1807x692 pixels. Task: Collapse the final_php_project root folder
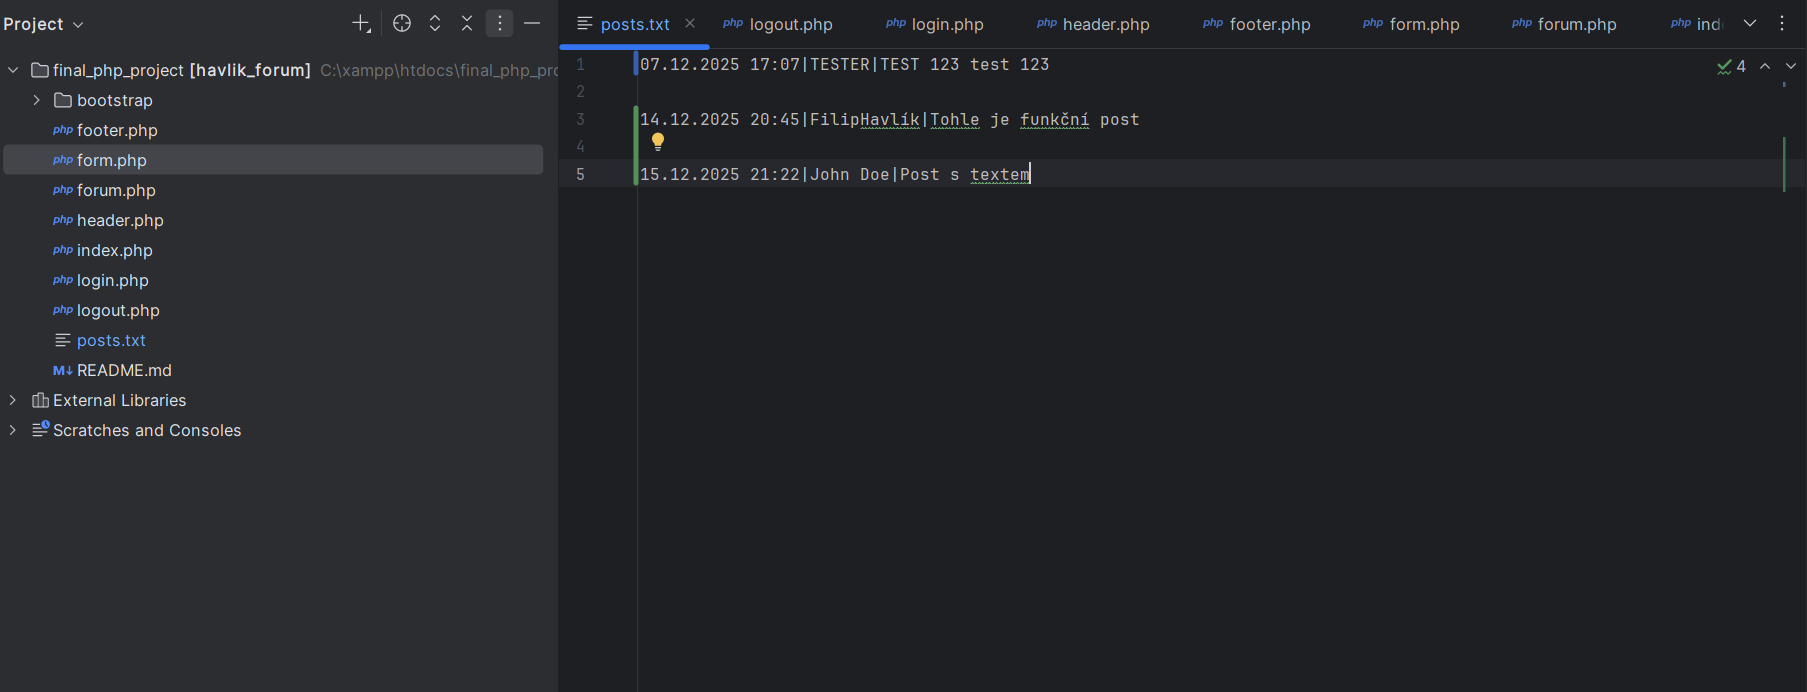coord(13,70)
